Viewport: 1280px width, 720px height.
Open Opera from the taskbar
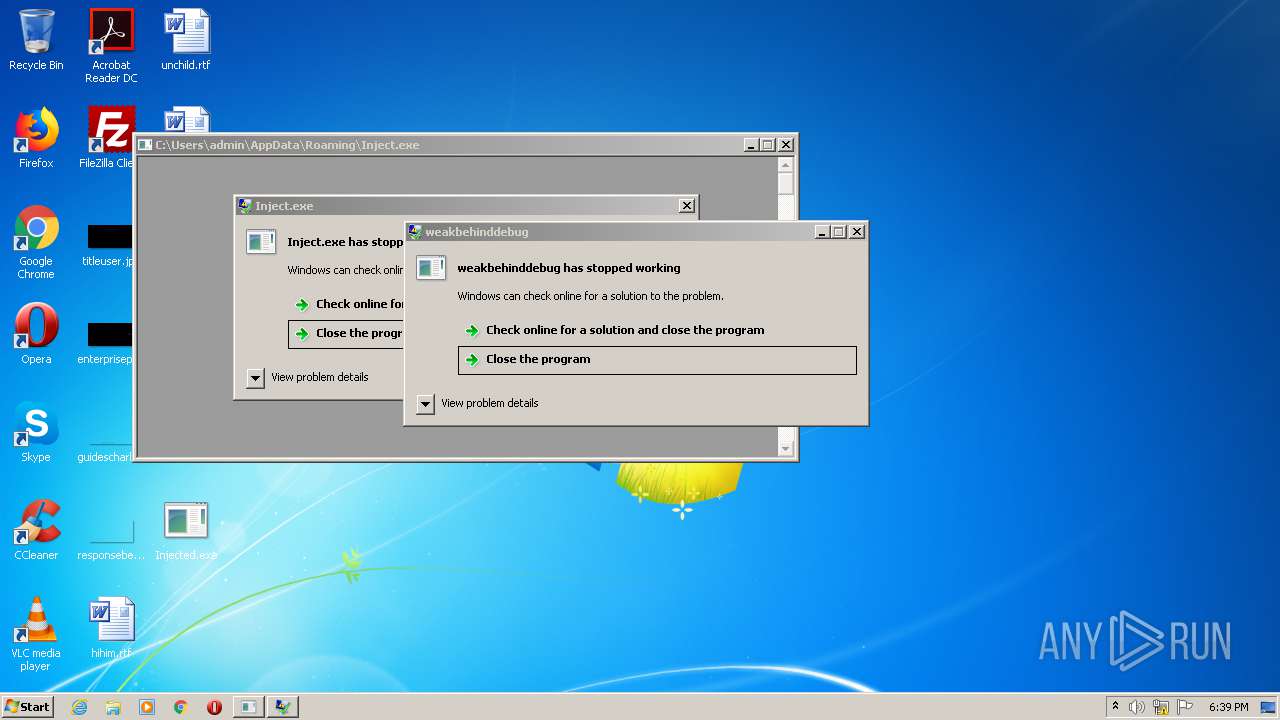tap(214, 707)
